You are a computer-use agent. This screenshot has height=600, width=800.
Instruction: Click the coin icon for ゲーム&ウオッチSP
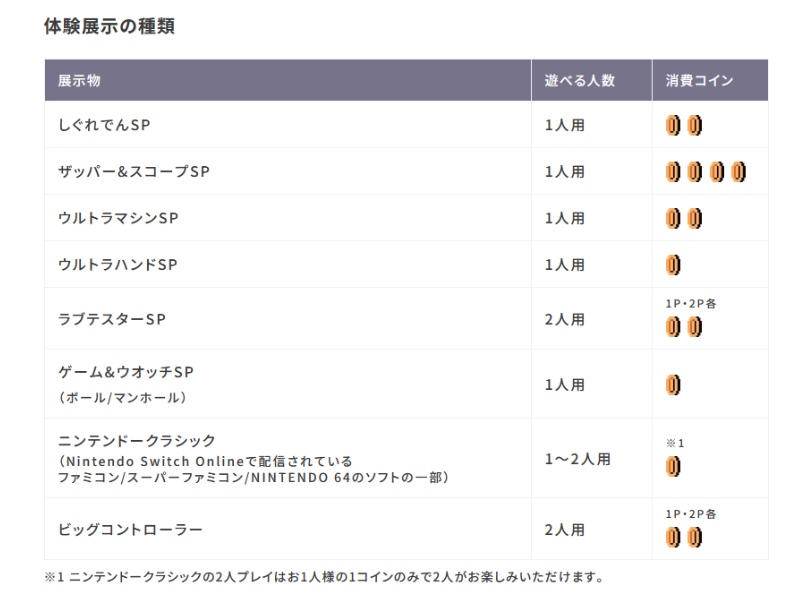coord(673,384)
